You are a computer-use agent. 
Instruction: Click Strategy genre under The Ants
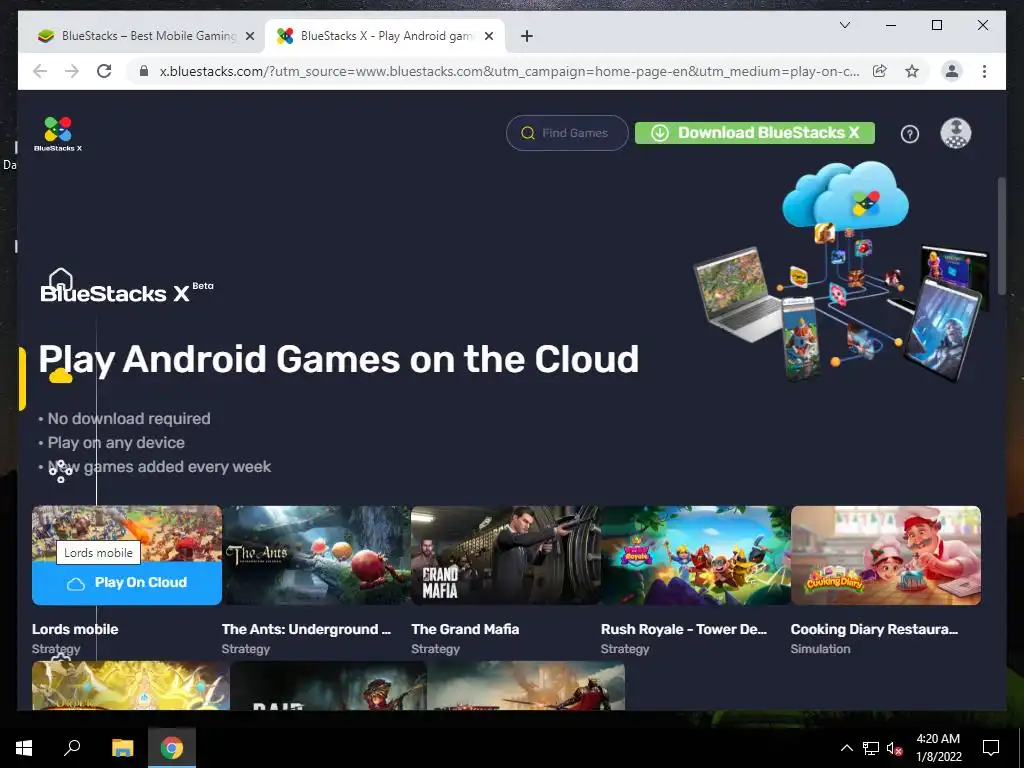click(246, 649)
